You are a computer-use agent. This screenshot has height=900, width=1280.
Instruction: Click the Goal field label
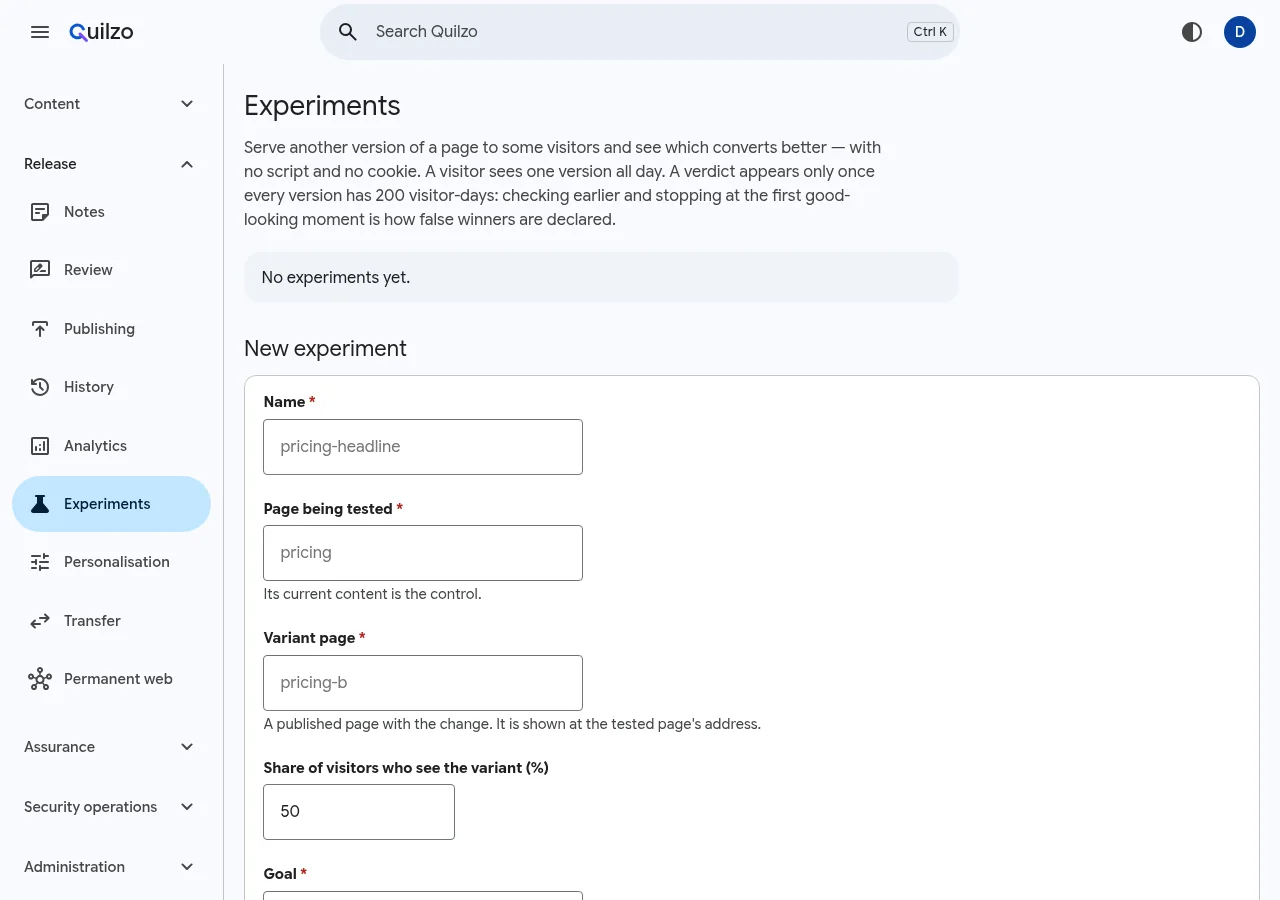[285, 874]
